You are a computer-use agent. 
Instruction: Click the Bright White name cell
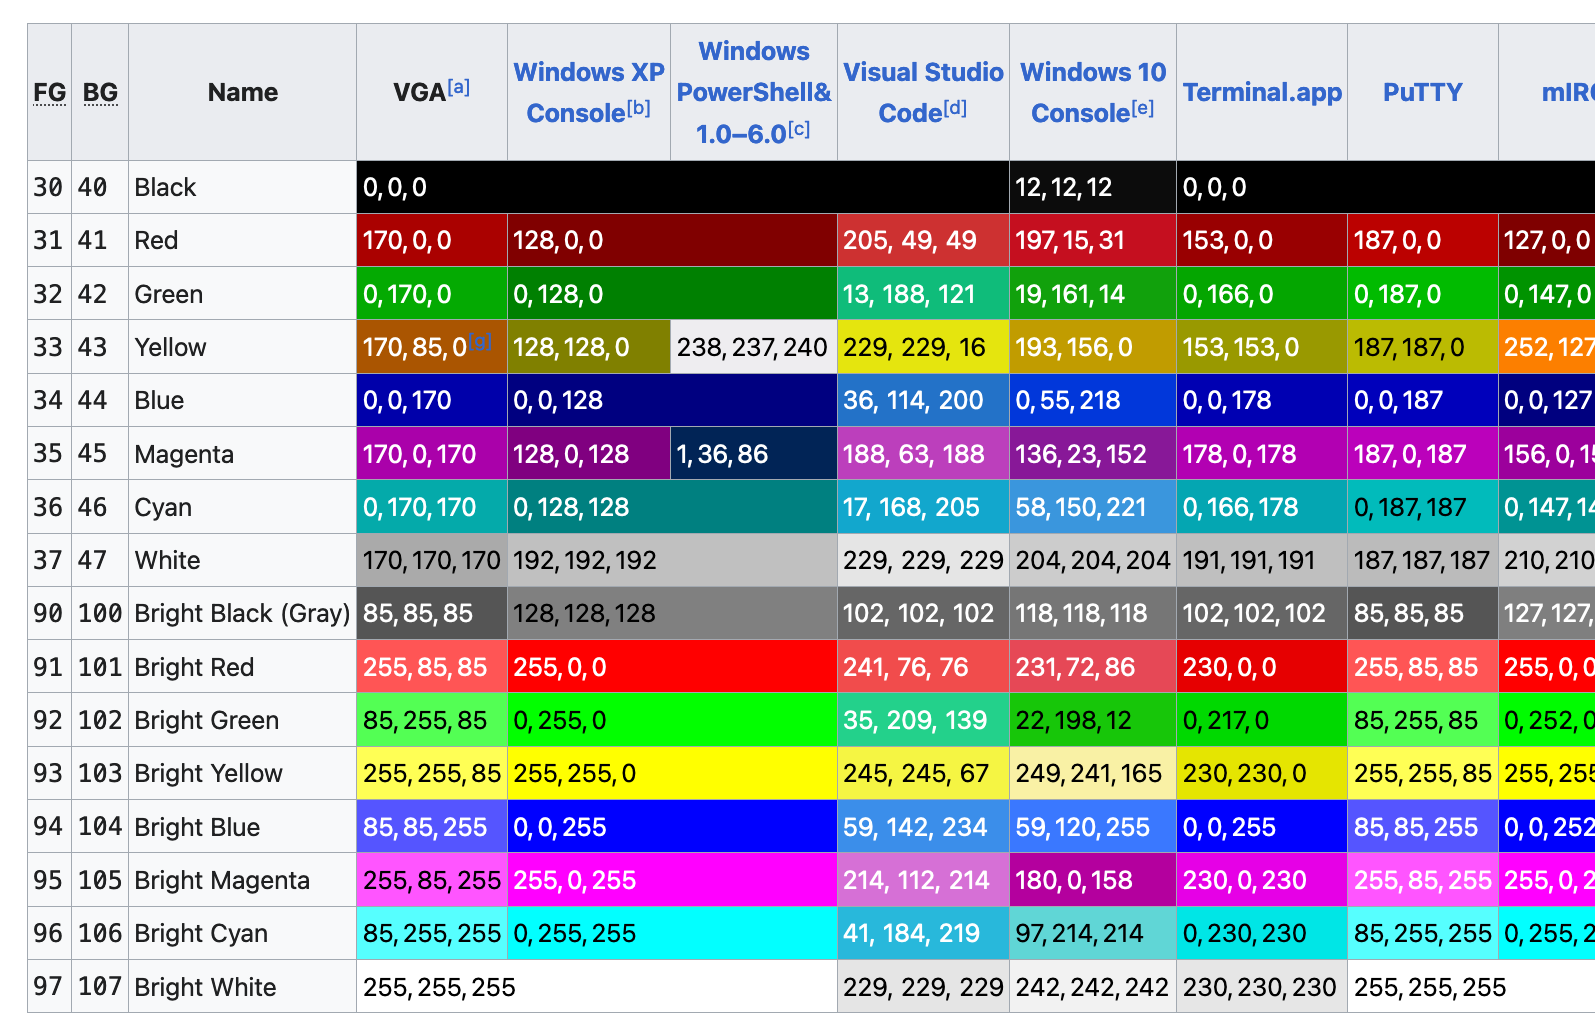point(242,987)
